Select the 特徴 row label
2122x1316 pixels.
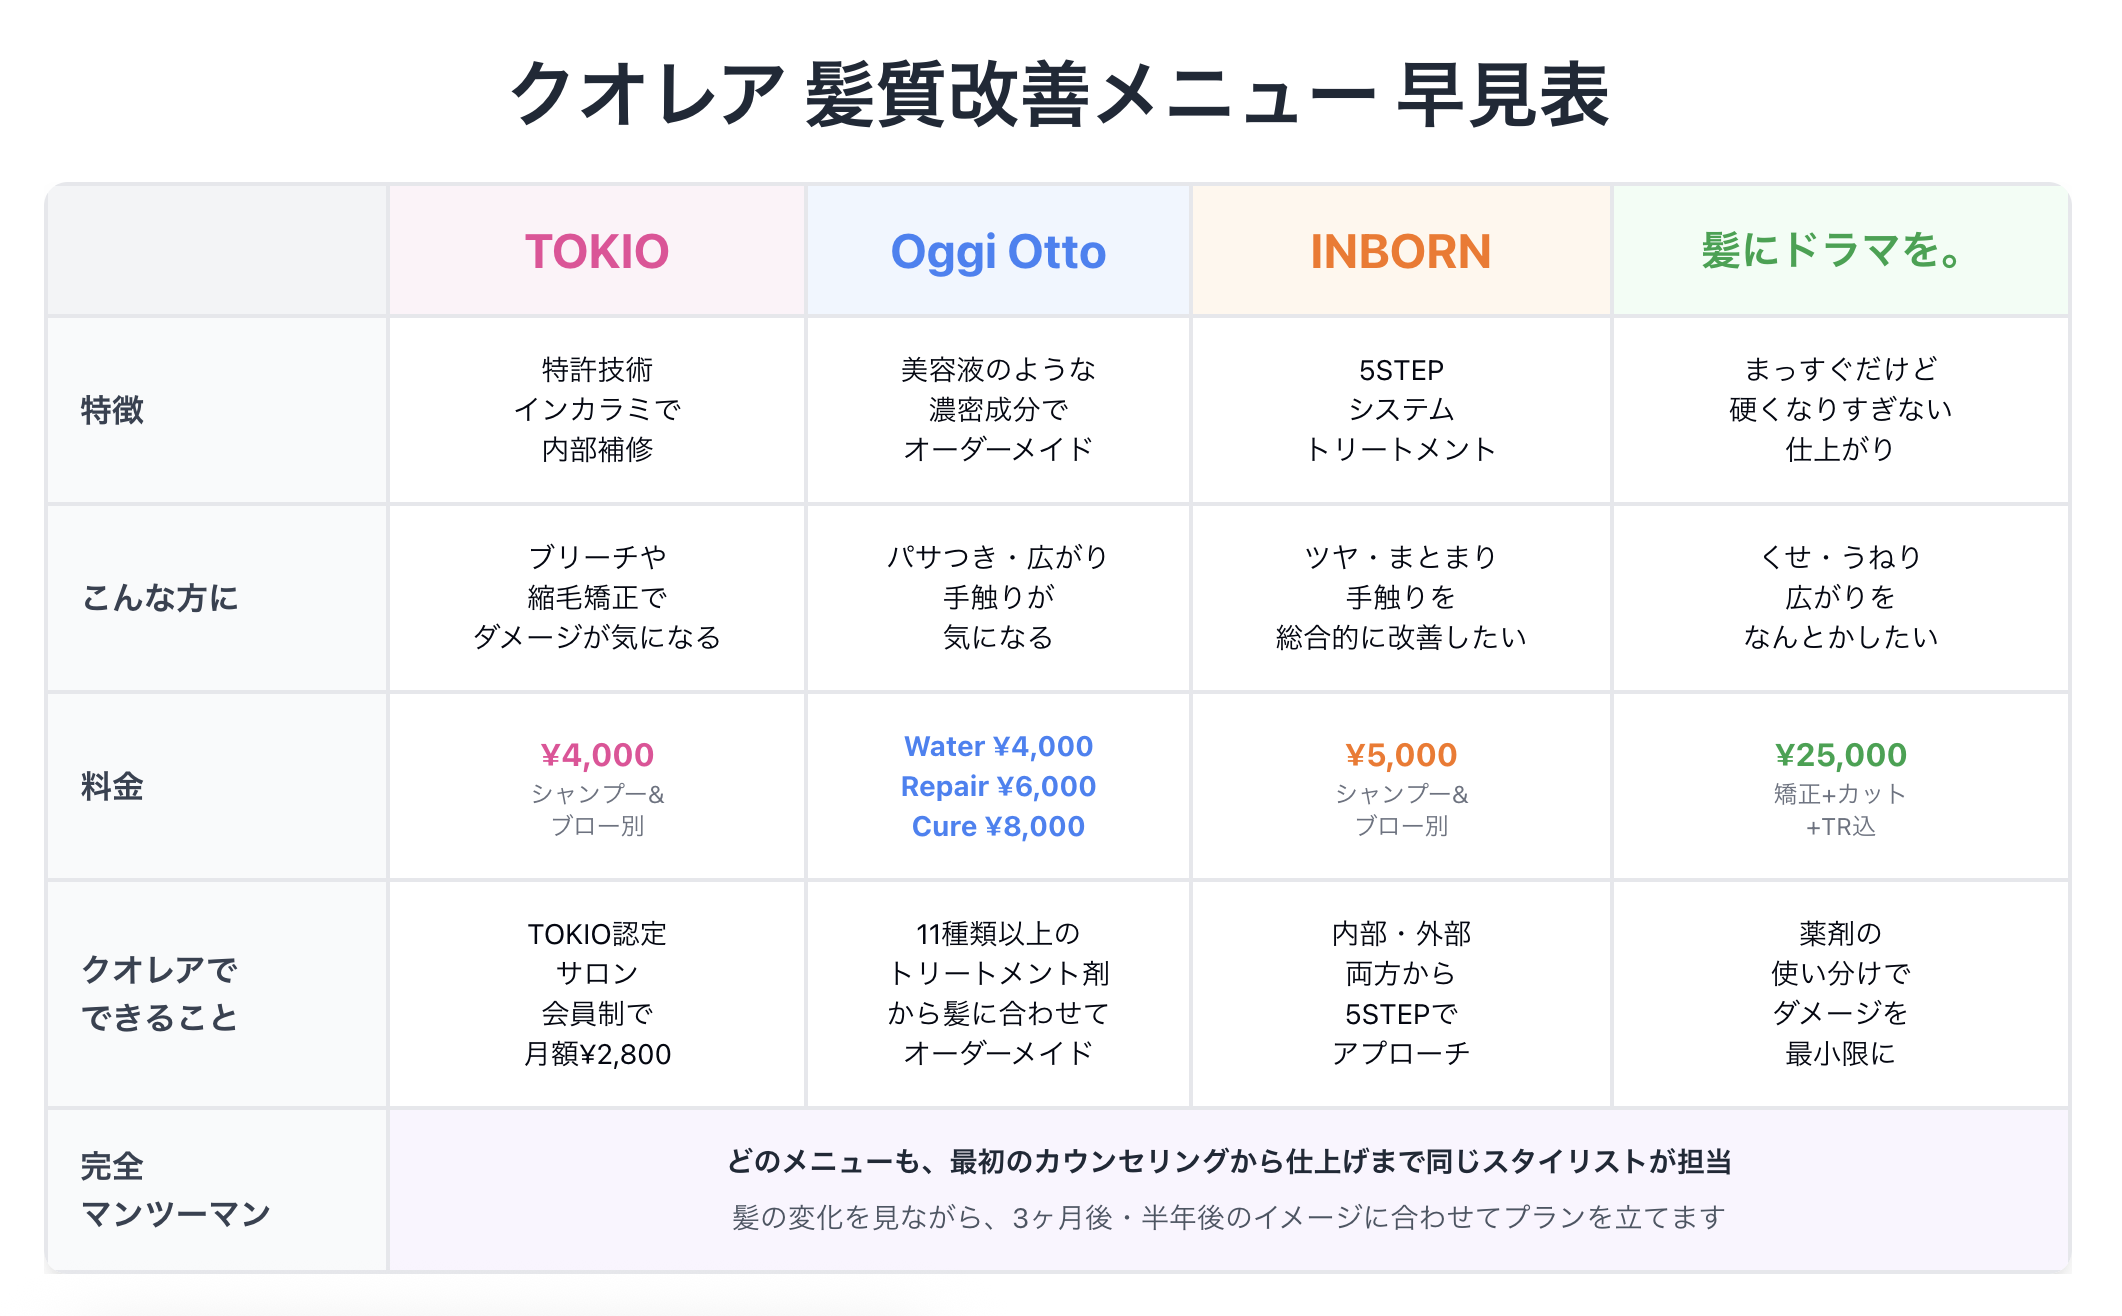pos(113,410)
